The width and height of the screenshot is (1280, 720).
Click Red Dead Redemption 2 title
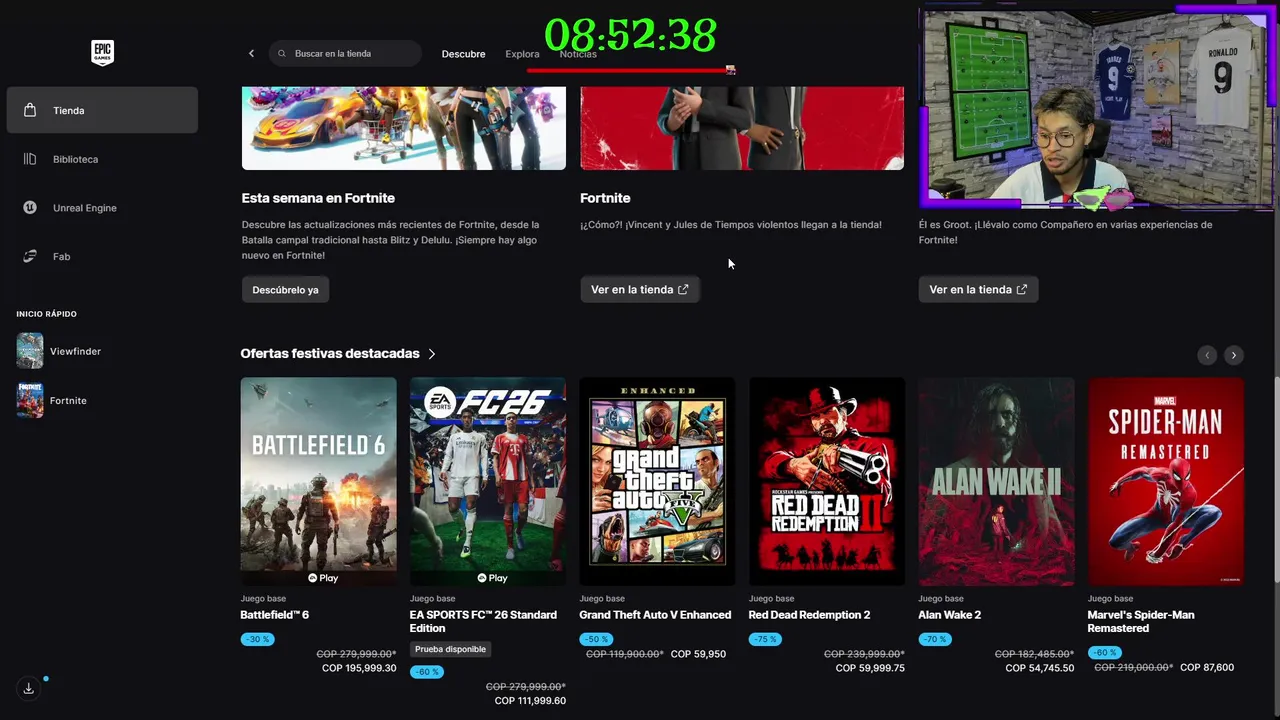tap(809, 615)
